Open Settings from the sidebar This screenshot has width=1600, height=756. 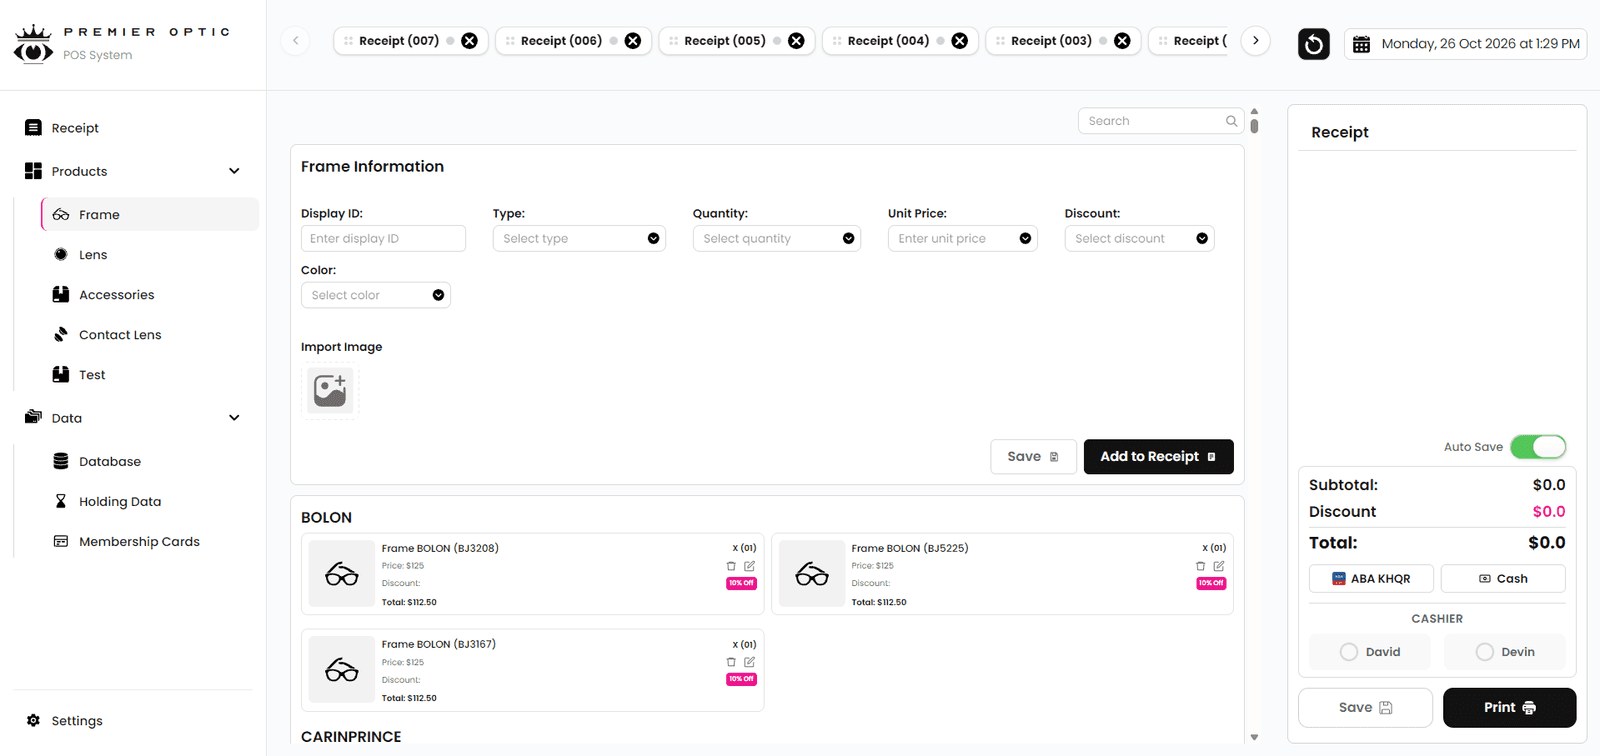65,721
